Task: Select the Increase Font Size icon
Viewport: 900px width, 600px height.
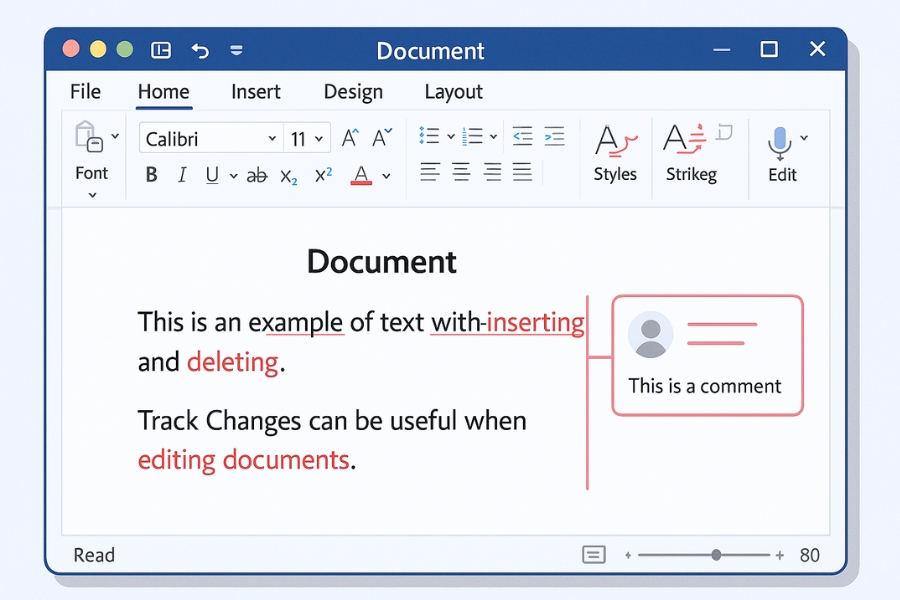Action: tap(349, 137)
